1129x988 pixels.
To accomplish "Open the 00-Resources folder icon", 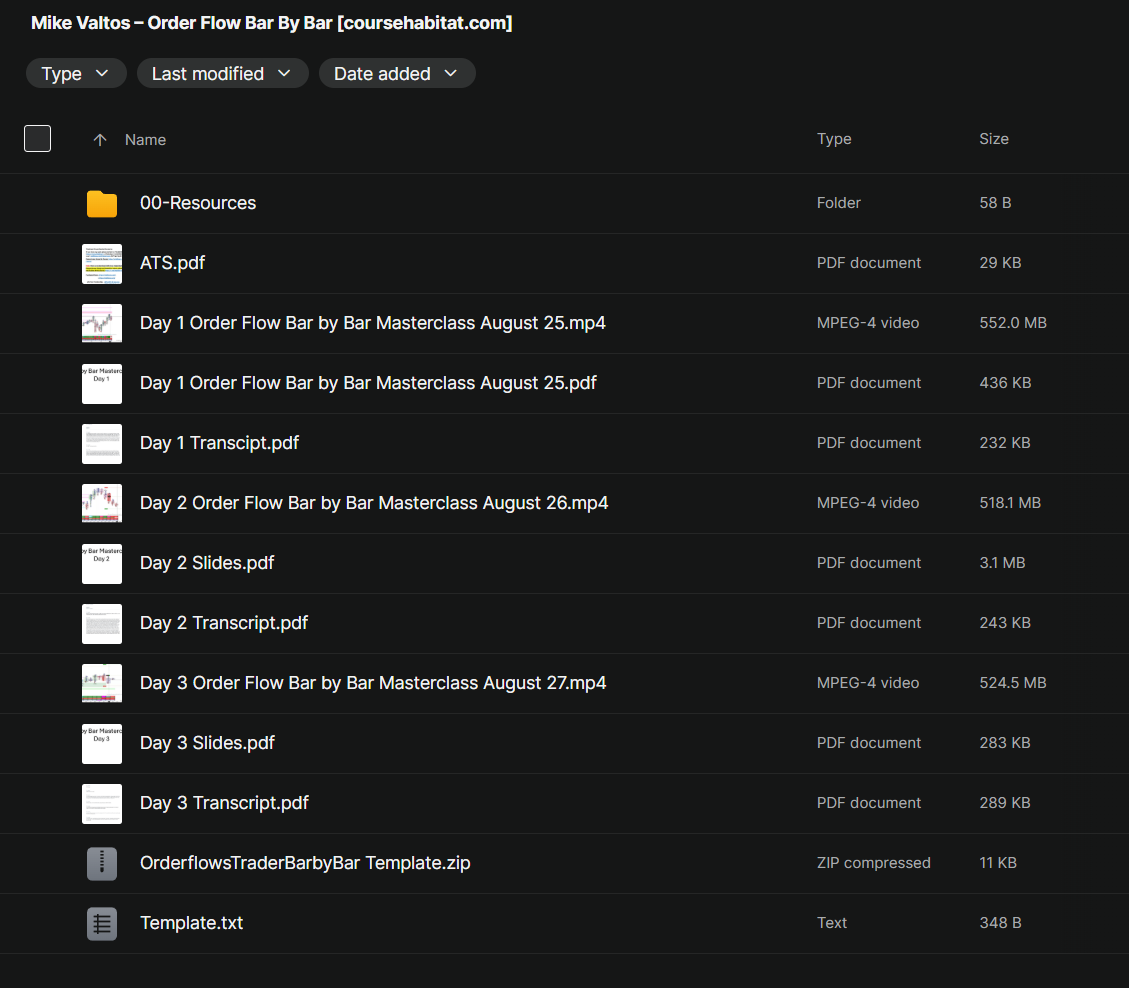I will (x=101, y=203).
